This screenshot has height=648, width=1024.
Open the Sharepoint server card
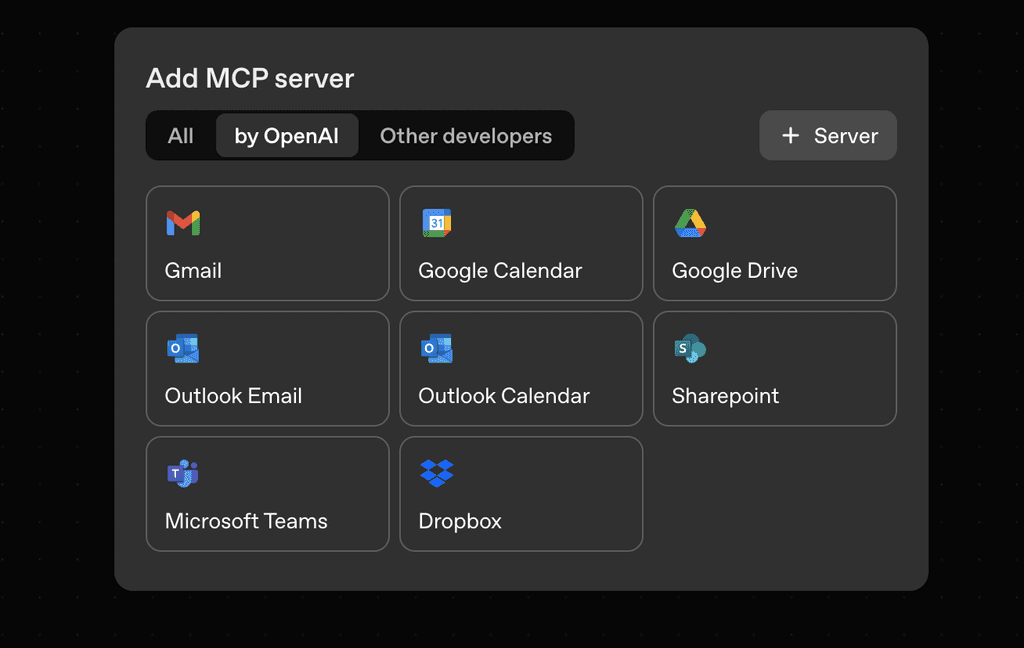[x=775, y=368]
